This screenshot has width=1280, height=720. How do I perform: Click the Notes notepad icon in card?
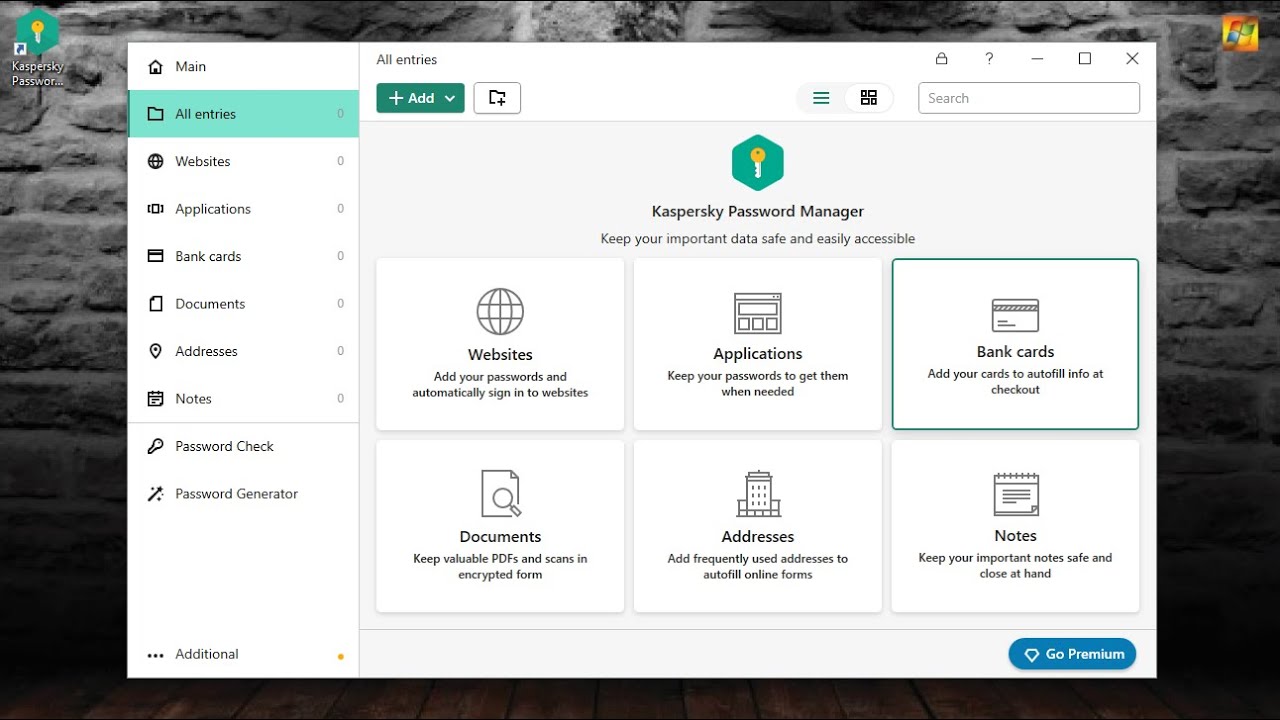click(x=1016, y=494)
